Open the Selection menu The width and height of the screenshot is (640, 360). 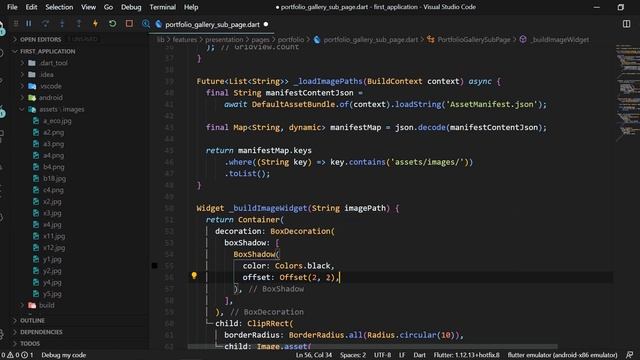coord(59,7)
